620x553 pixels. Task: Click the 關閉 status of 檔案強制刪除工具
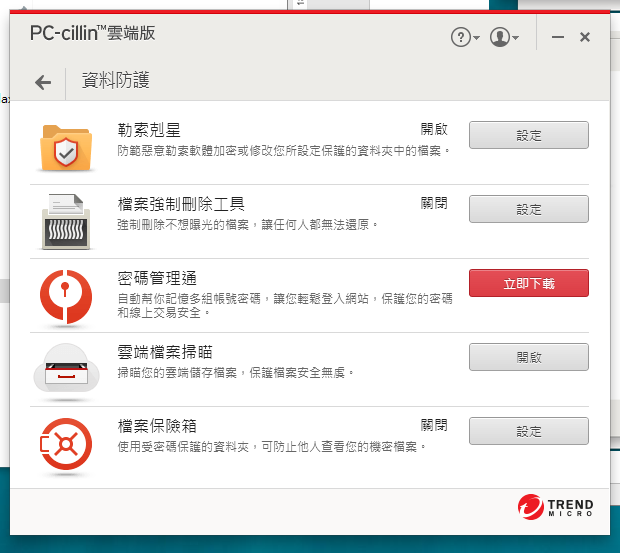434,203
